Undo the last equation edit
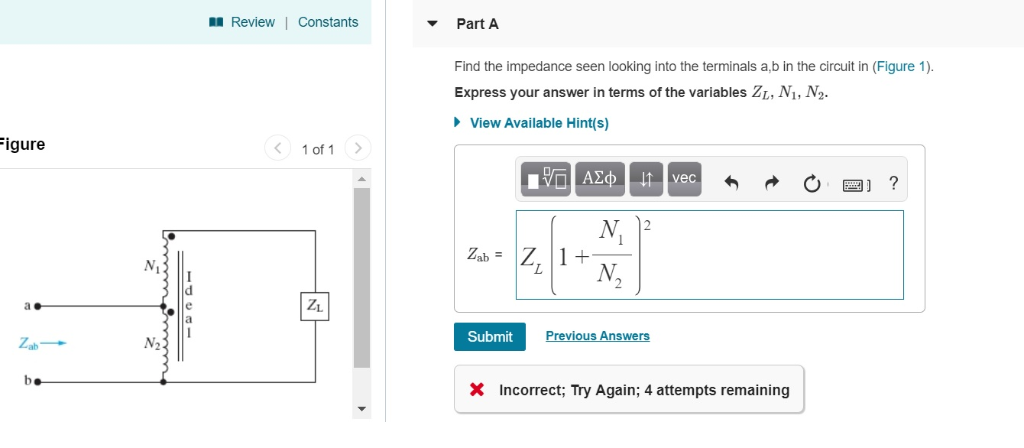The image size is (1024, 448). (731, 184)
